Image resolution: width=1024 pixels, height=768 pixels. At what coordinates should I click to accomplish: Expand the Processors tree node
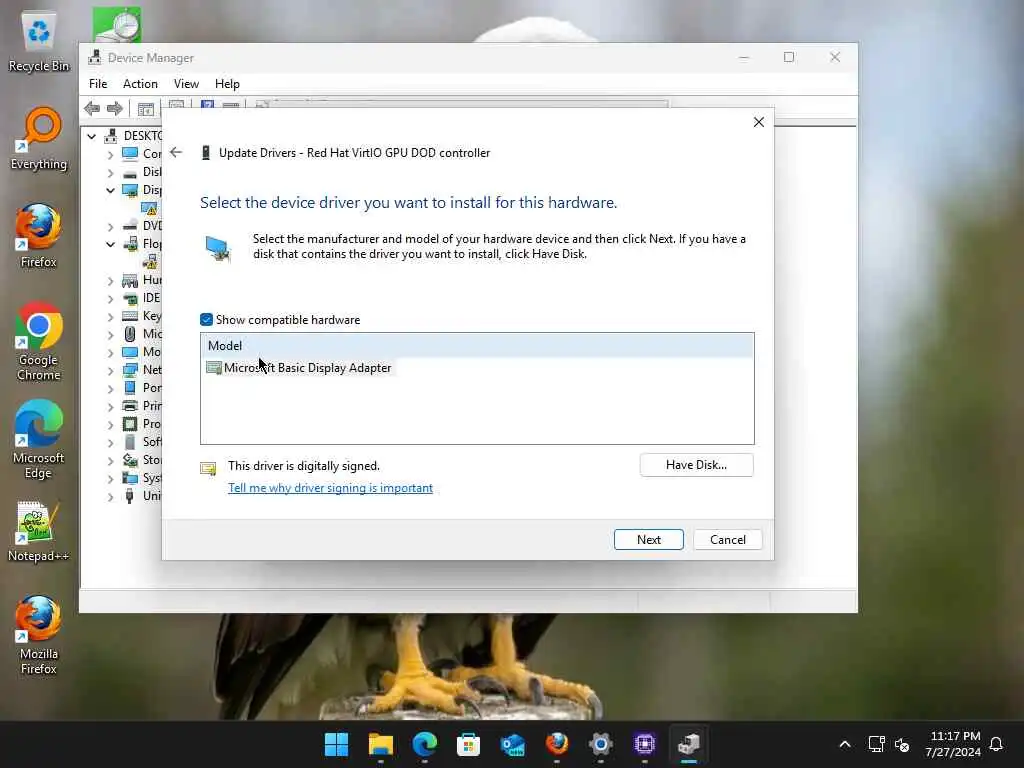110,424
